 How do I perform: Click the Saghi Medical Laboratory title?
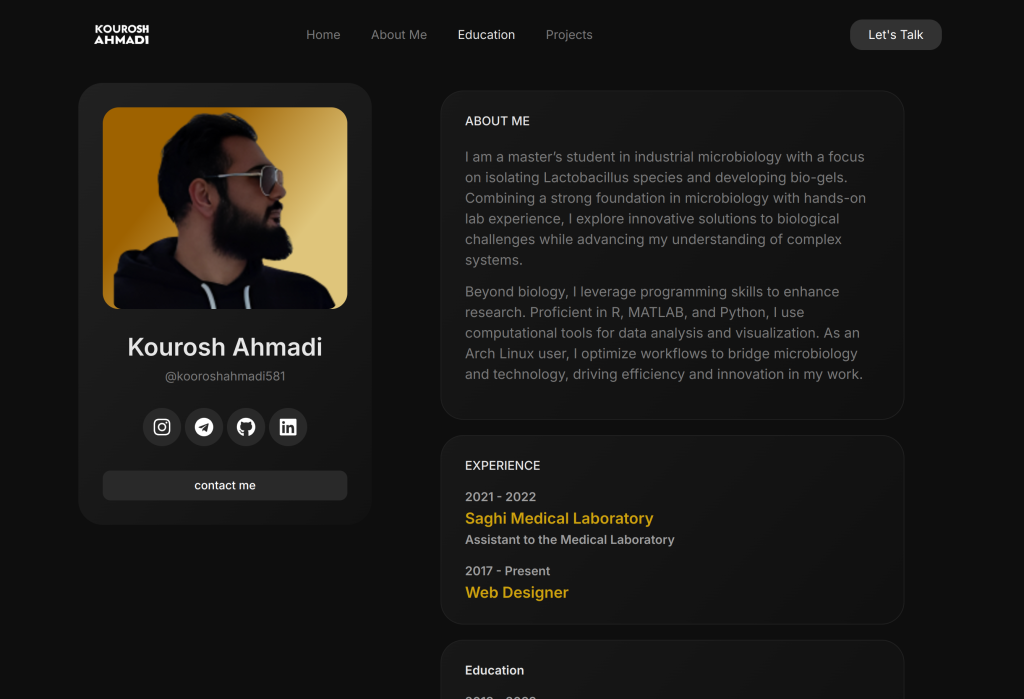point(559,519)
